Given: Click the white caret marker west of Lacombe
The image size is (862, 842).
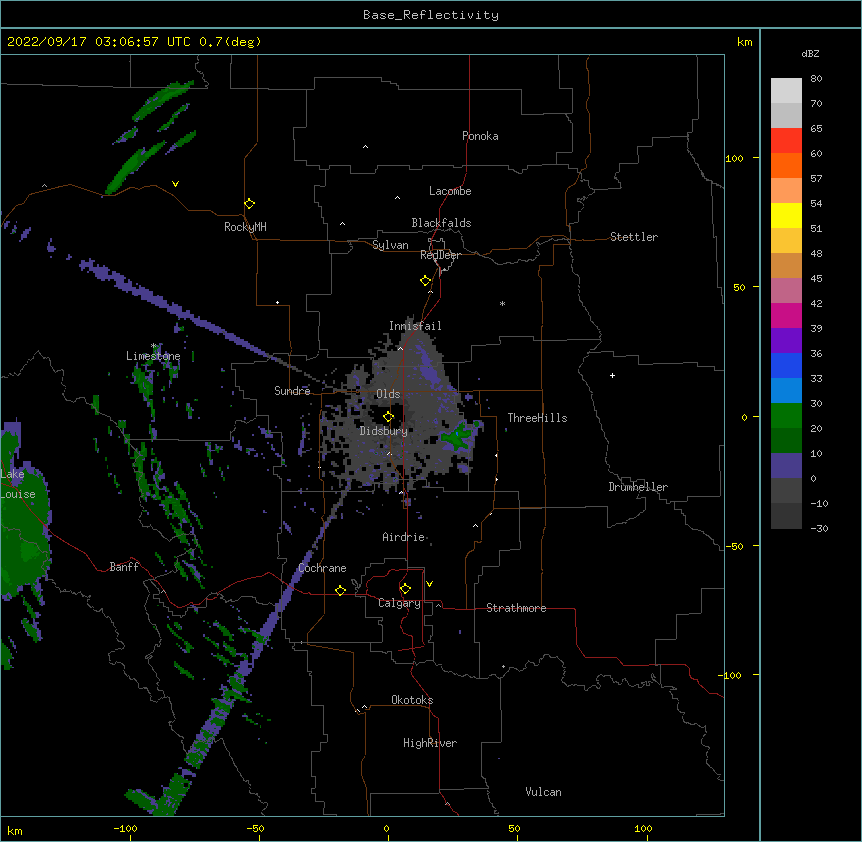Looking at the screenshot, I should coord(397,198).
